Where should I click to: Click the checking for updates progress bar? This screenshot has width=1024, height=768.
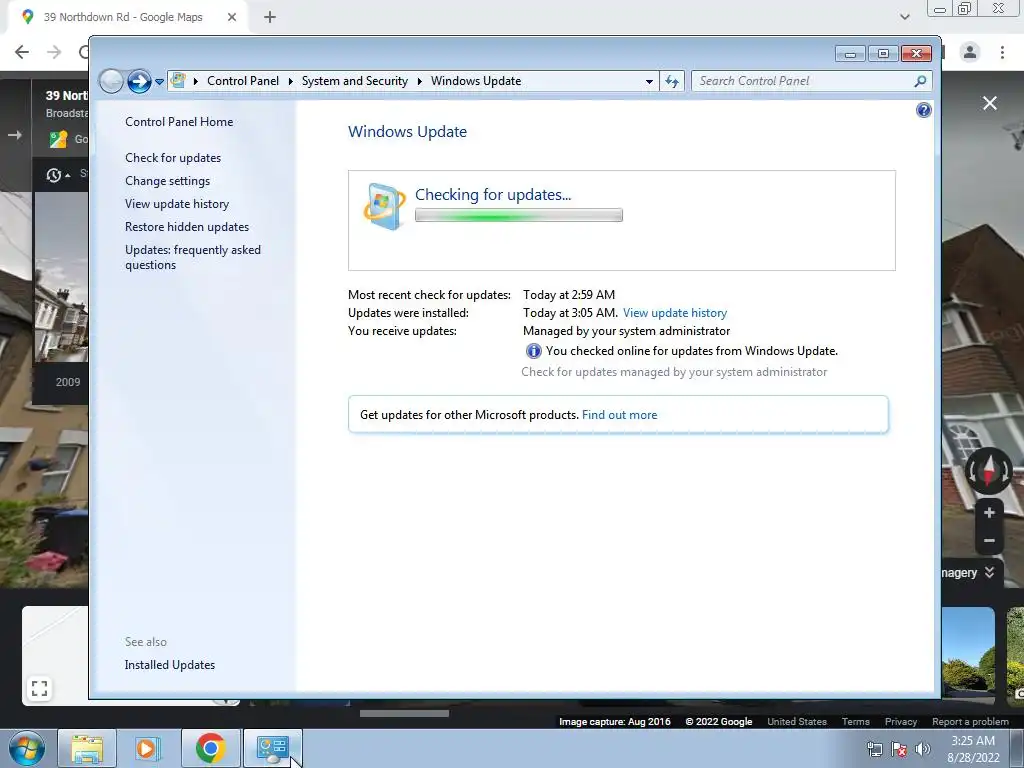pos(519,216)
